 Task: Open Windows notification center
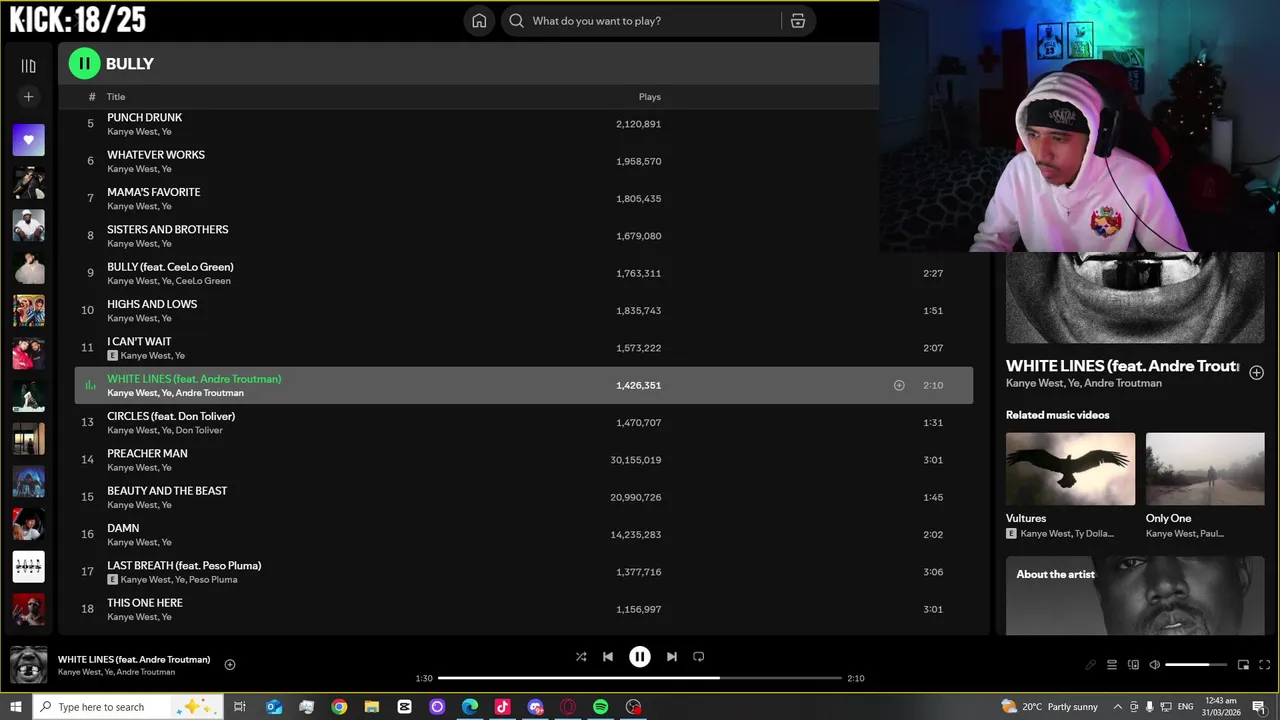pyautogui.click(x=1259, y=707)
